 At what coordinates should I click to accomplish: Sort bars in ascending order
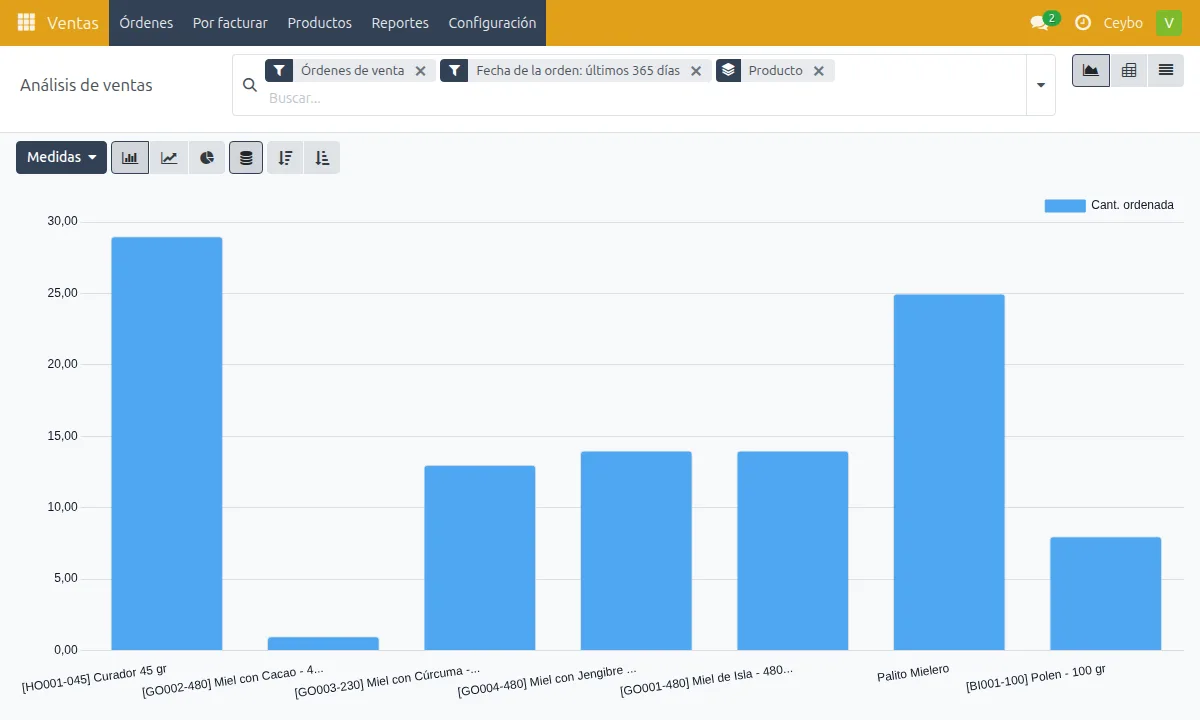point(322,158)
